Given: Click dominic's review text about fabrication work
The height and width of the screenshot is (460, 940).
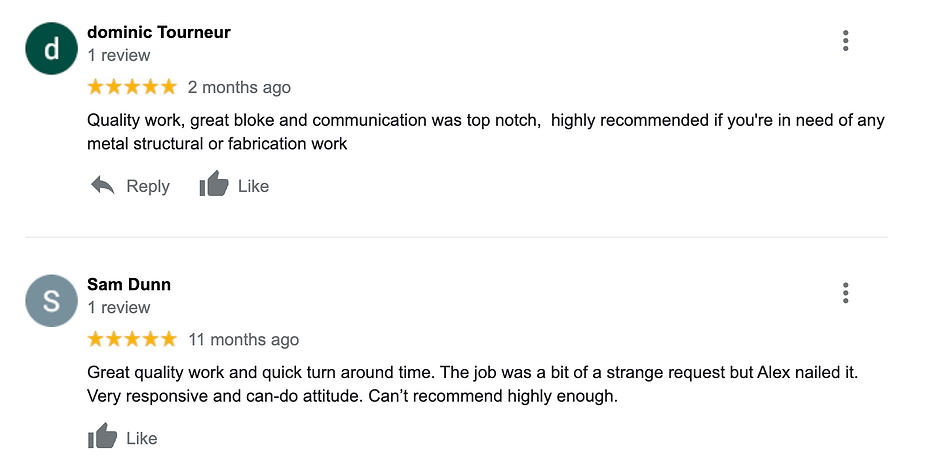Looking at the screenshot, I should point(486,132).
